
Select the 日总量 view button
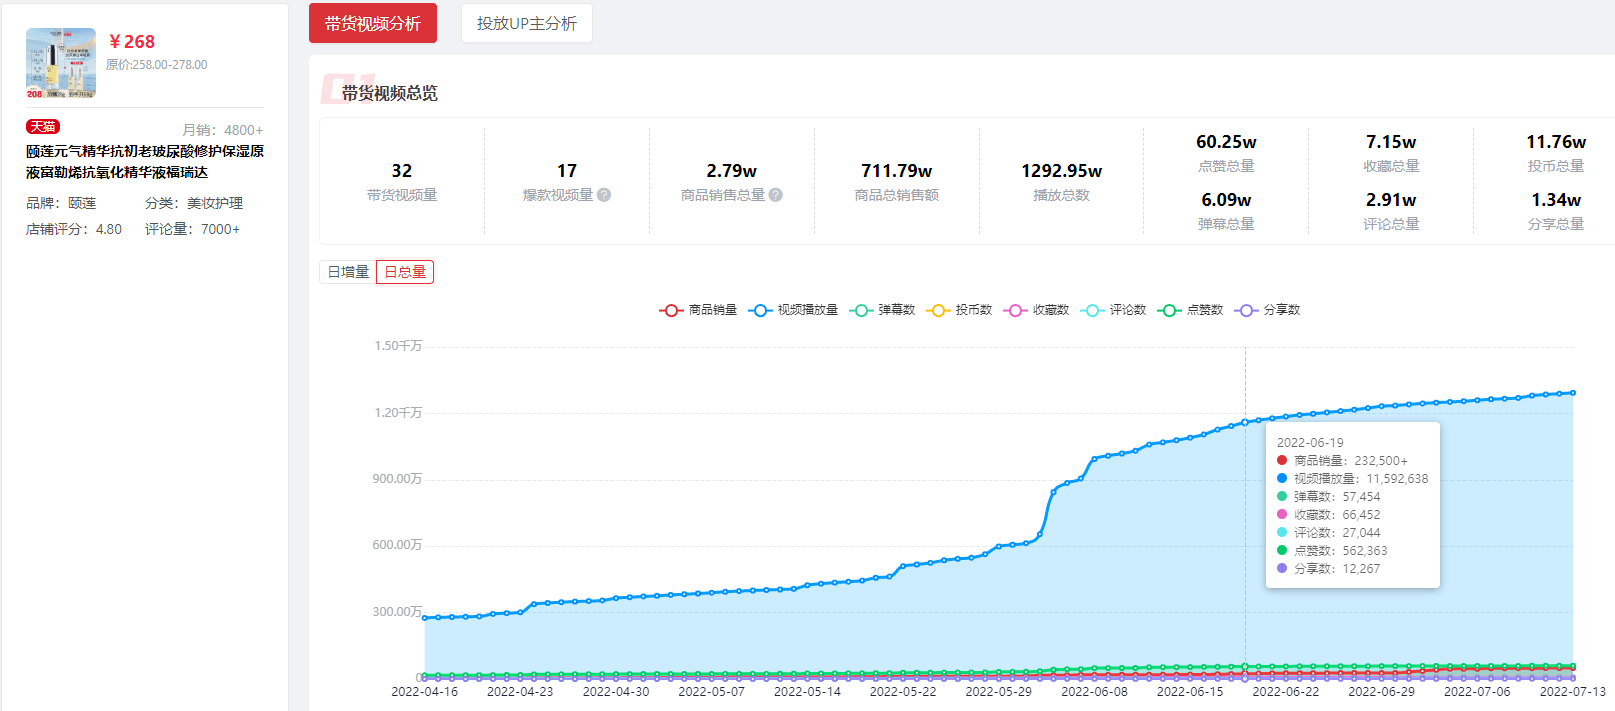tap(405, 272)
